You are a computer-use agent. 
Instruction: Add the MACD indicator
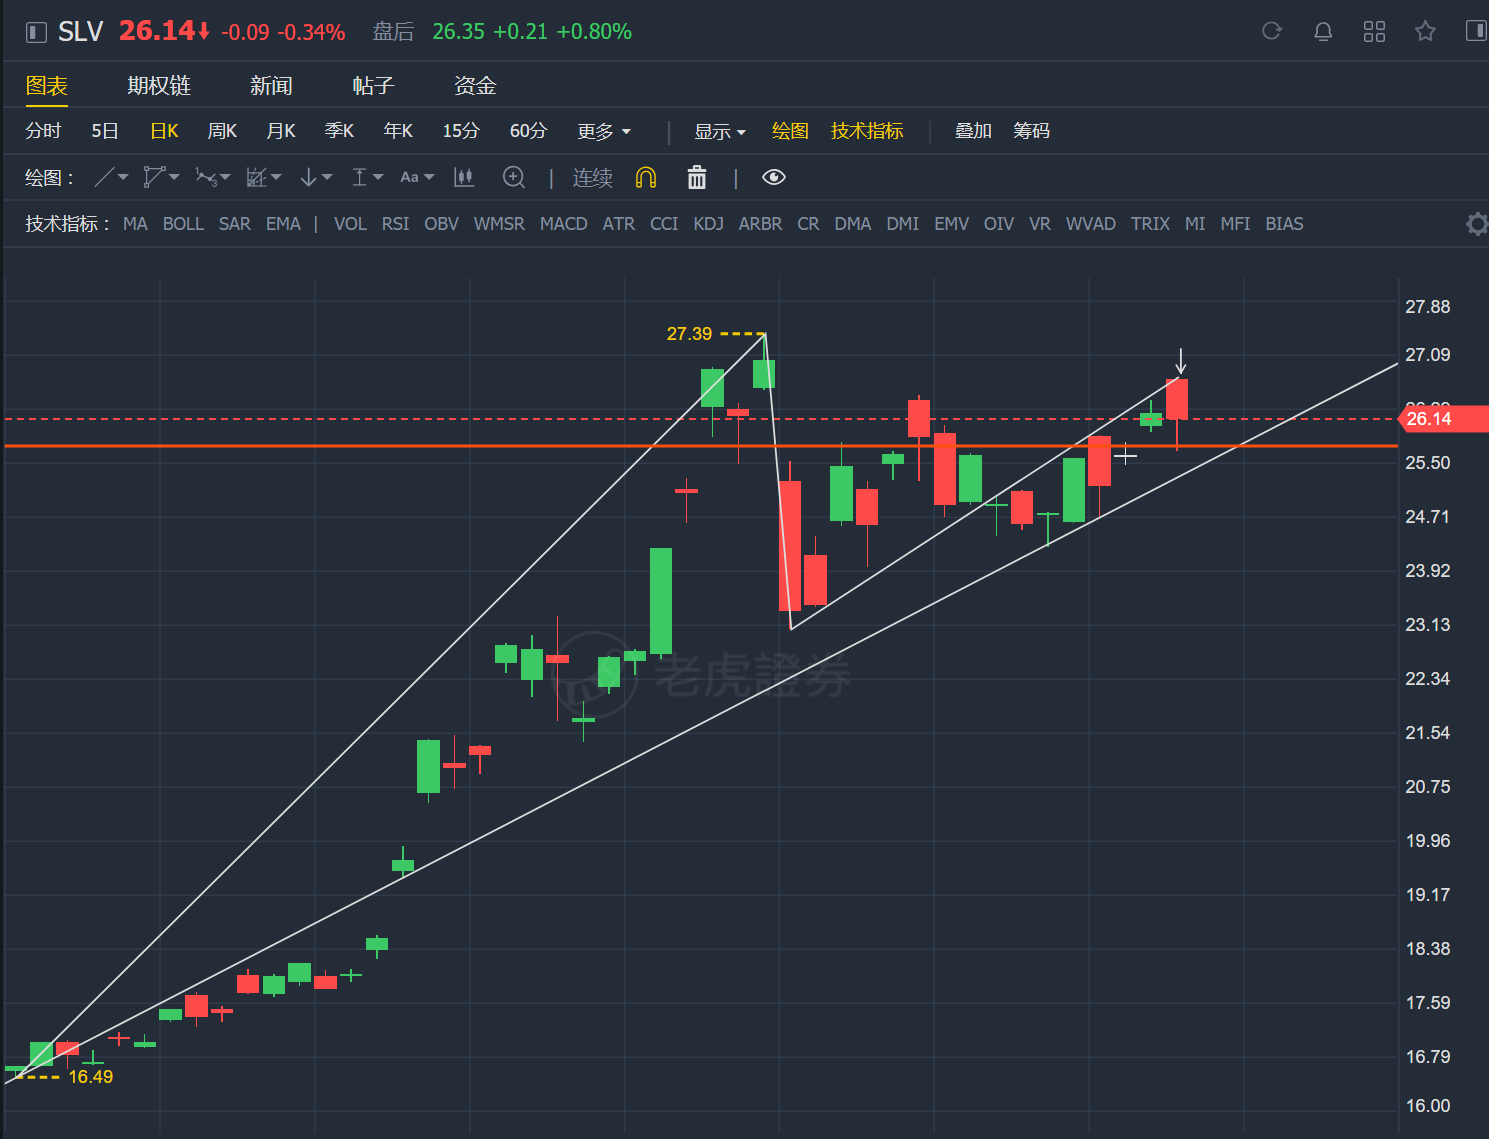563,224
